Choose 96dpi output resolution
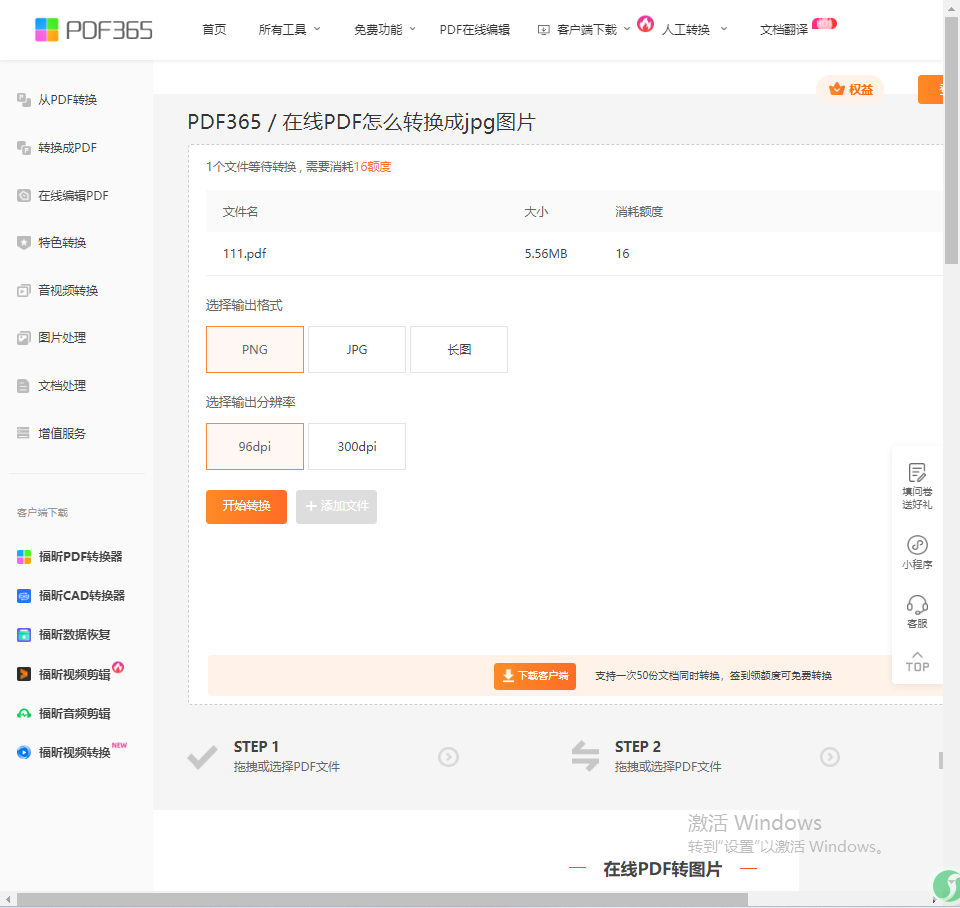Viewport: 960px width, 908px height. pyautogui.click(x=255, y=447)
